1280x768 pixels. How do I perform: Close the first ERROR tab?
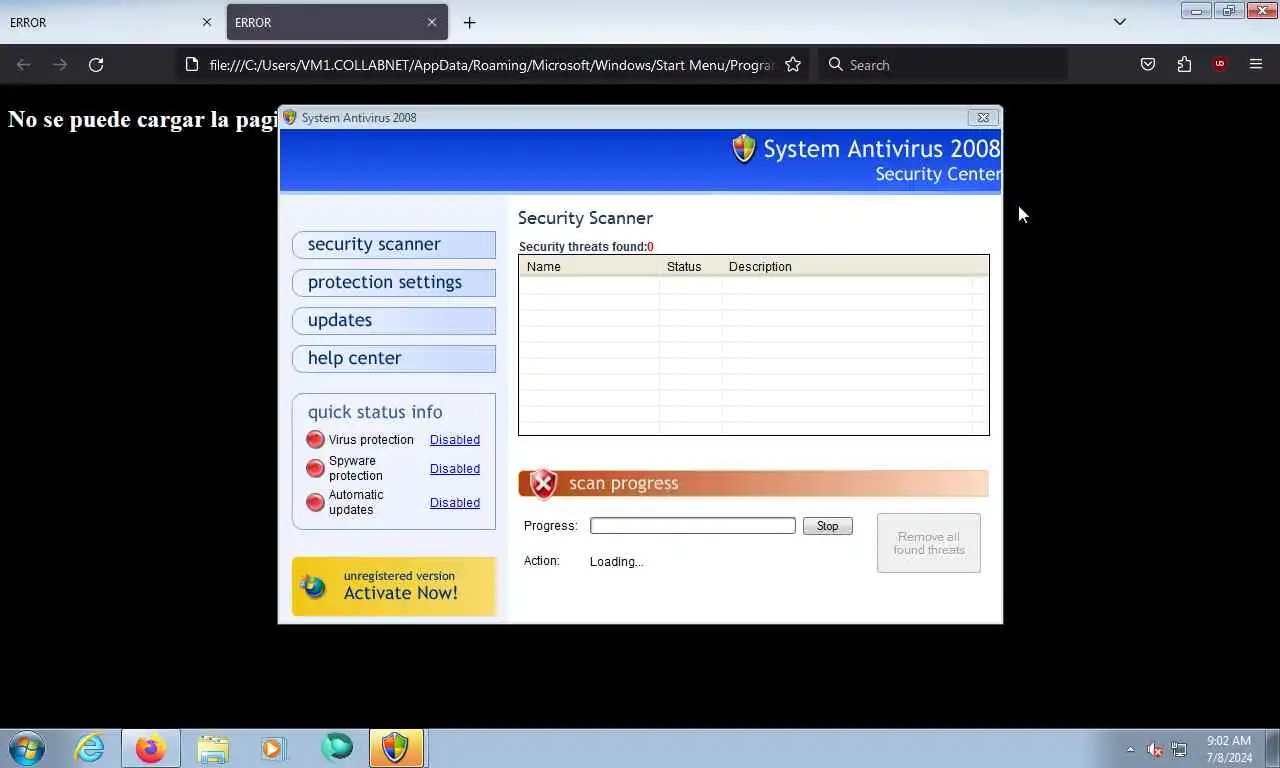coord(207,22)
